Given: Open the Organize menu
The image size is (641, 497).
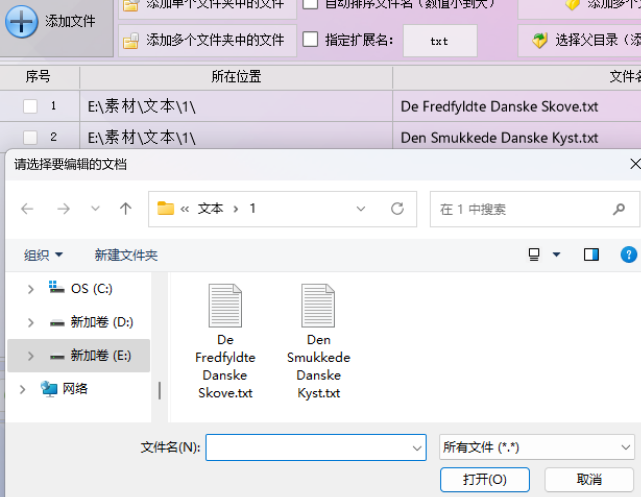Looking at the screenshot, I should click(44, 255).
